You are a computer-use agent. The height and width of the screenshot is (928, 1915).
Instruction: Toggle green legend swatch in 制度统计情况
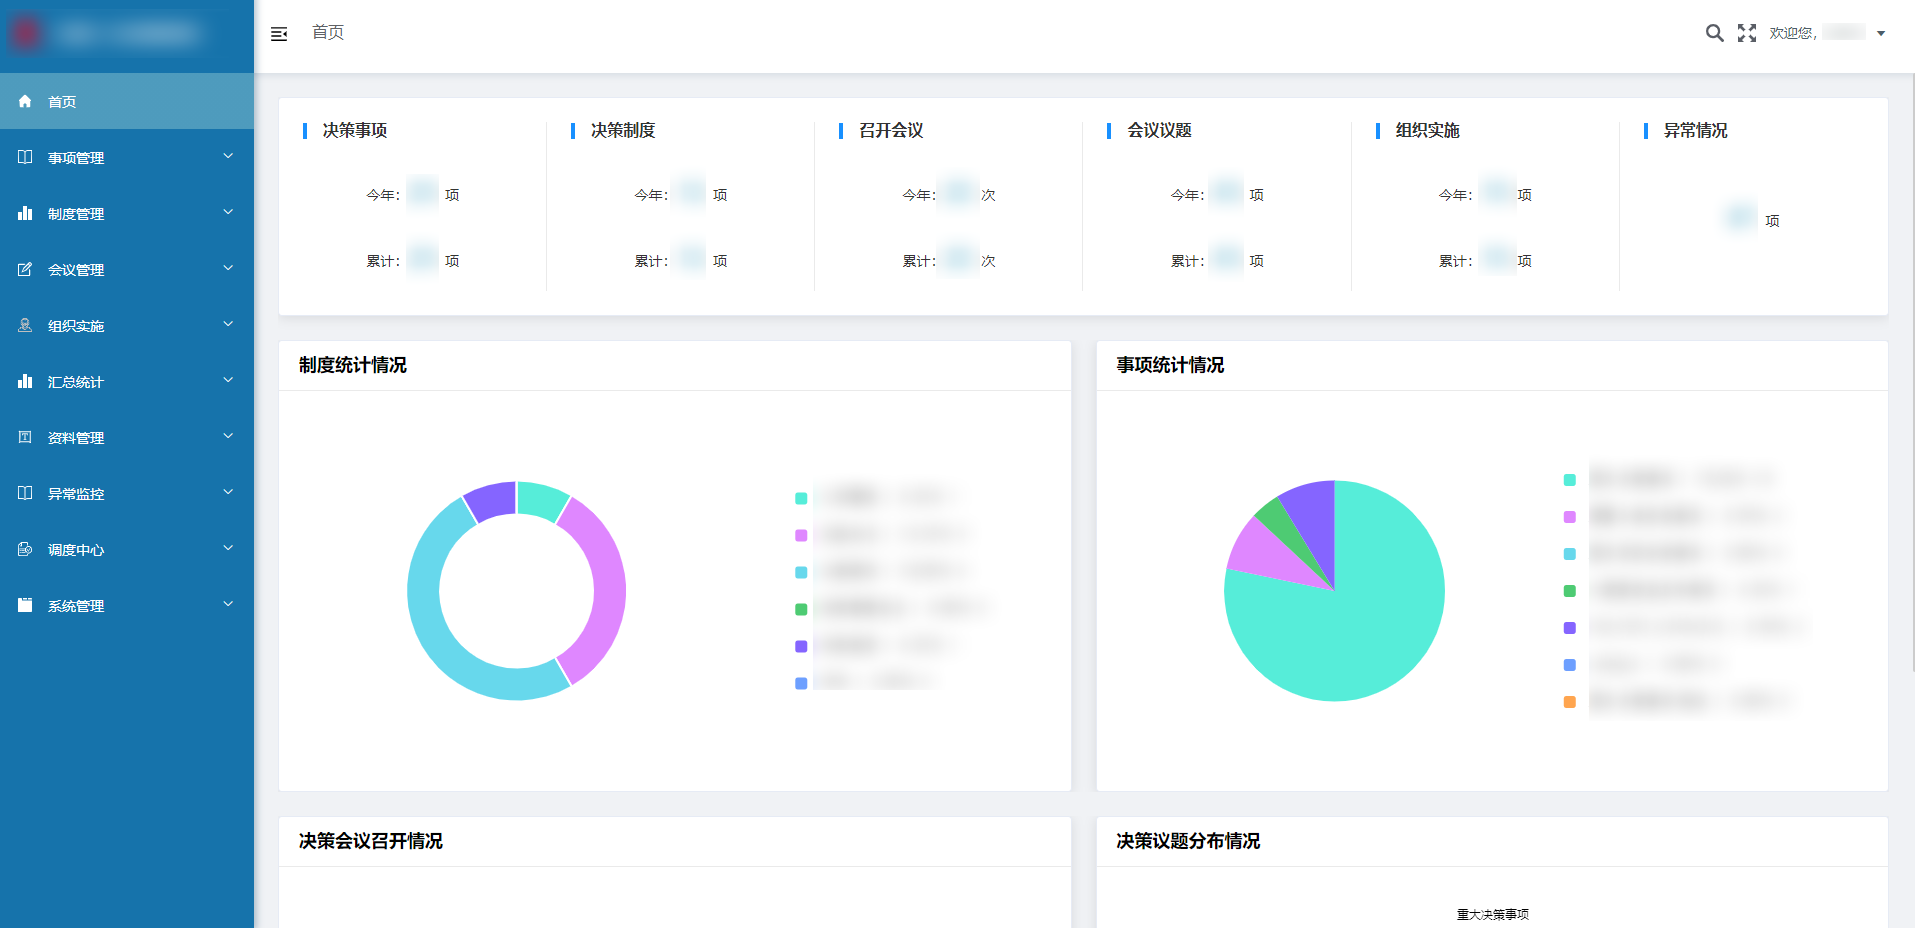[x=801, y=609]
